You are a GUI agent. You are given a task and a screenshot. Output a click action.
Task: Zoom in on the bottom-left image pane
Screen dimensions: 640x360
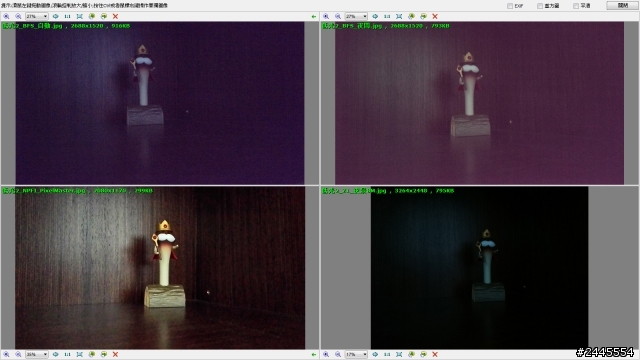click(x=6, y=354)
